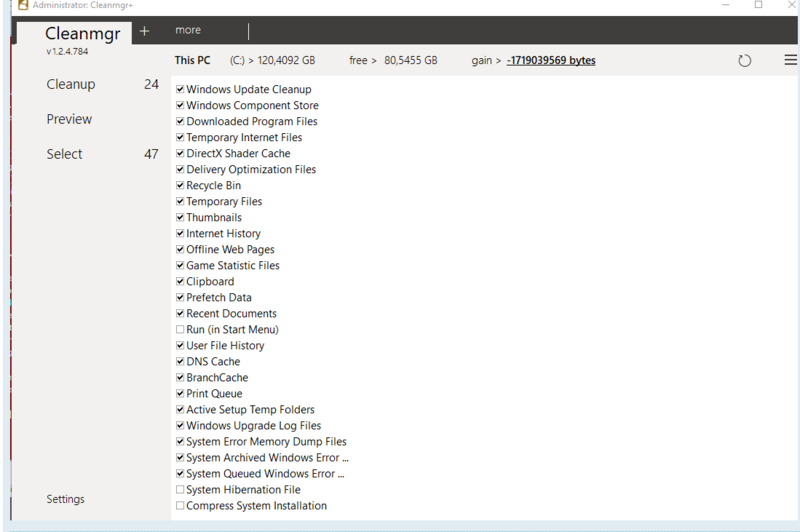Uncheck System Error Memory Dump Files

pyautogui.click(x=180, y=442)
